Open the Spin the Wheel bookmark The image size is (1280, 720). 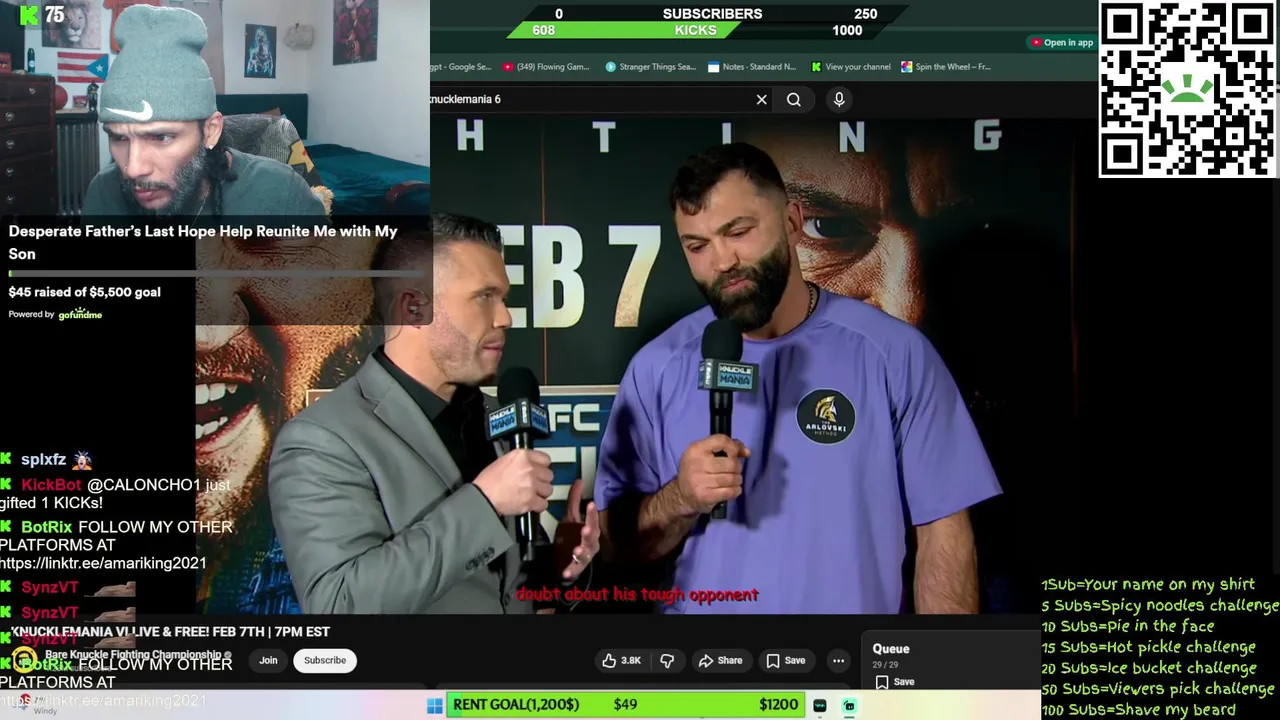pyautogui.click(x=946, y=67)
